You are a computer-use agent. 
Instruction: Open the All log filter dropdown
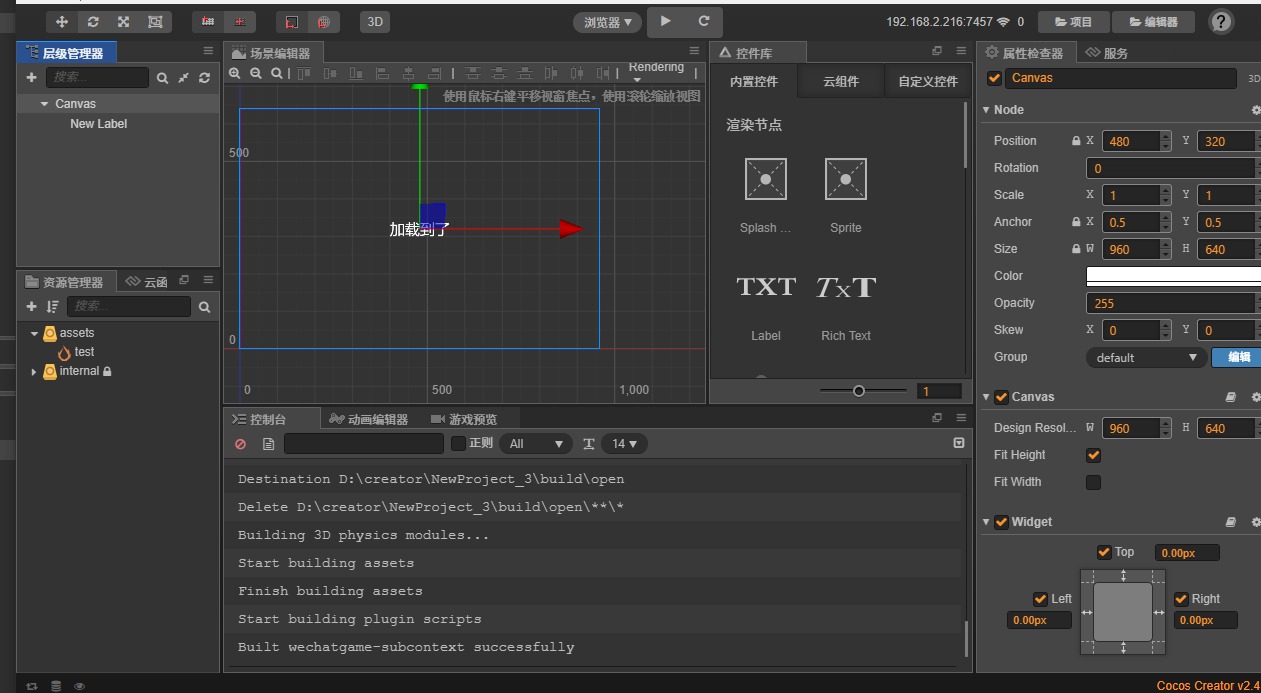[537, 443]
